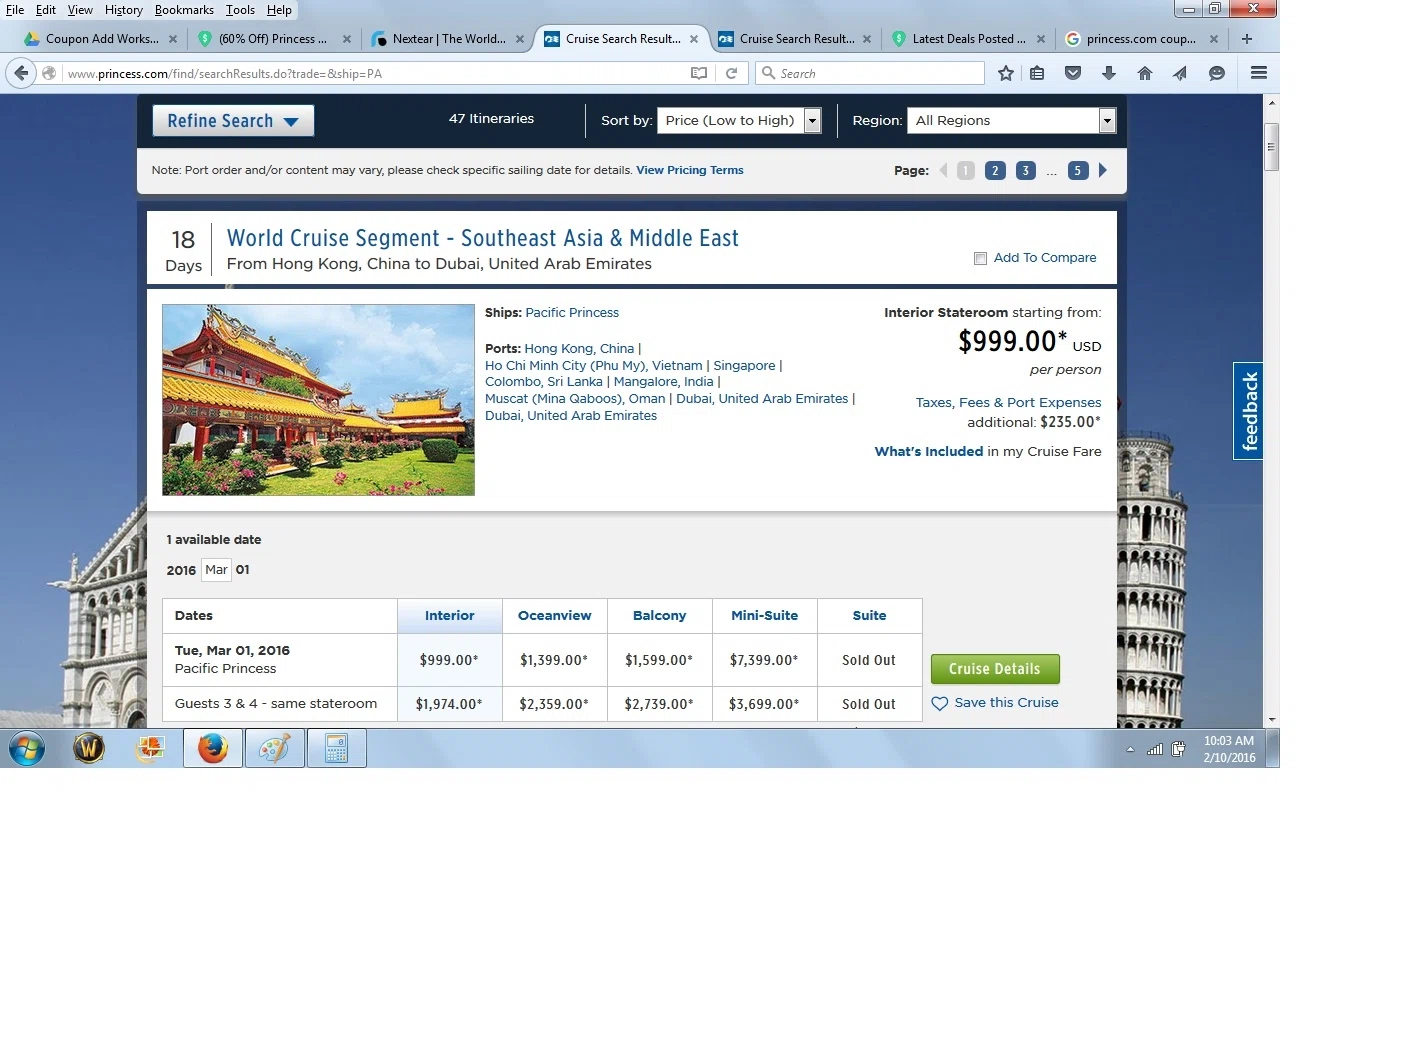
Task: Go to results page 5
Action: pos(1077,170)
